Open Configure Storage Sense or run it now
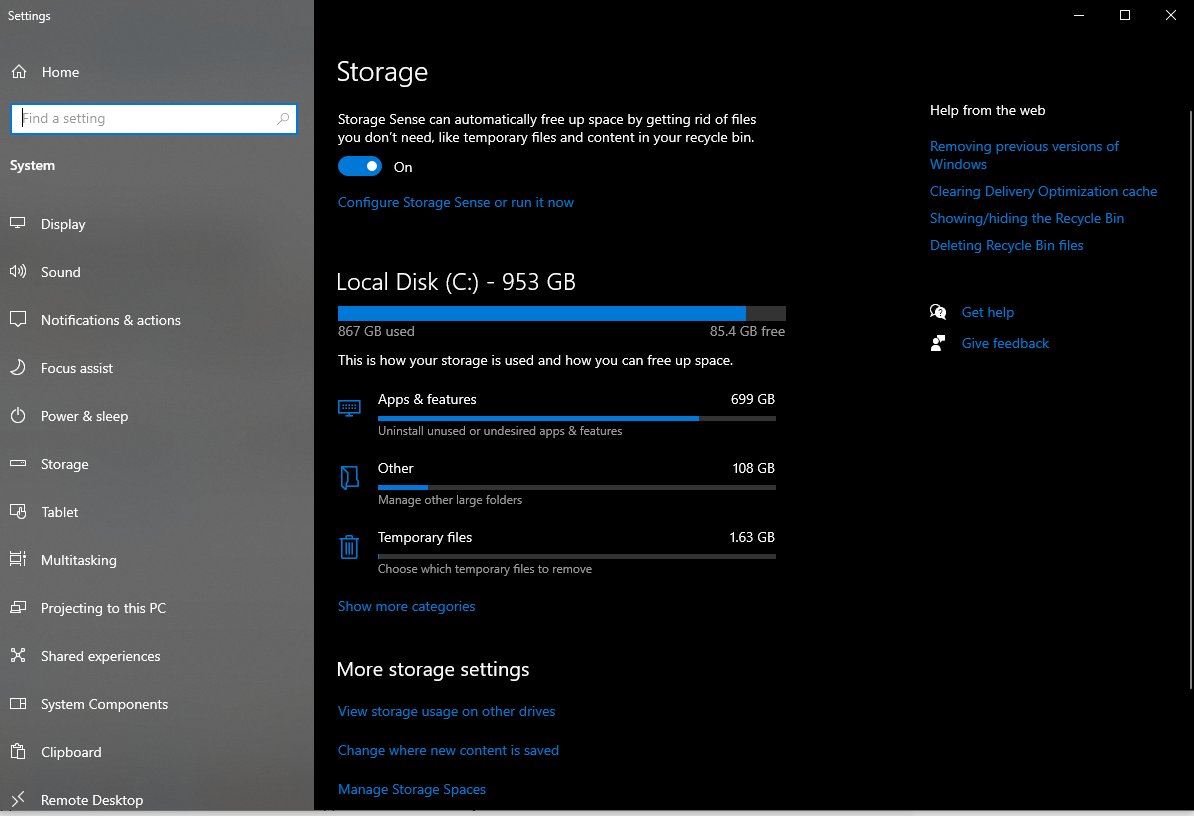 click(x=456, y=202)
